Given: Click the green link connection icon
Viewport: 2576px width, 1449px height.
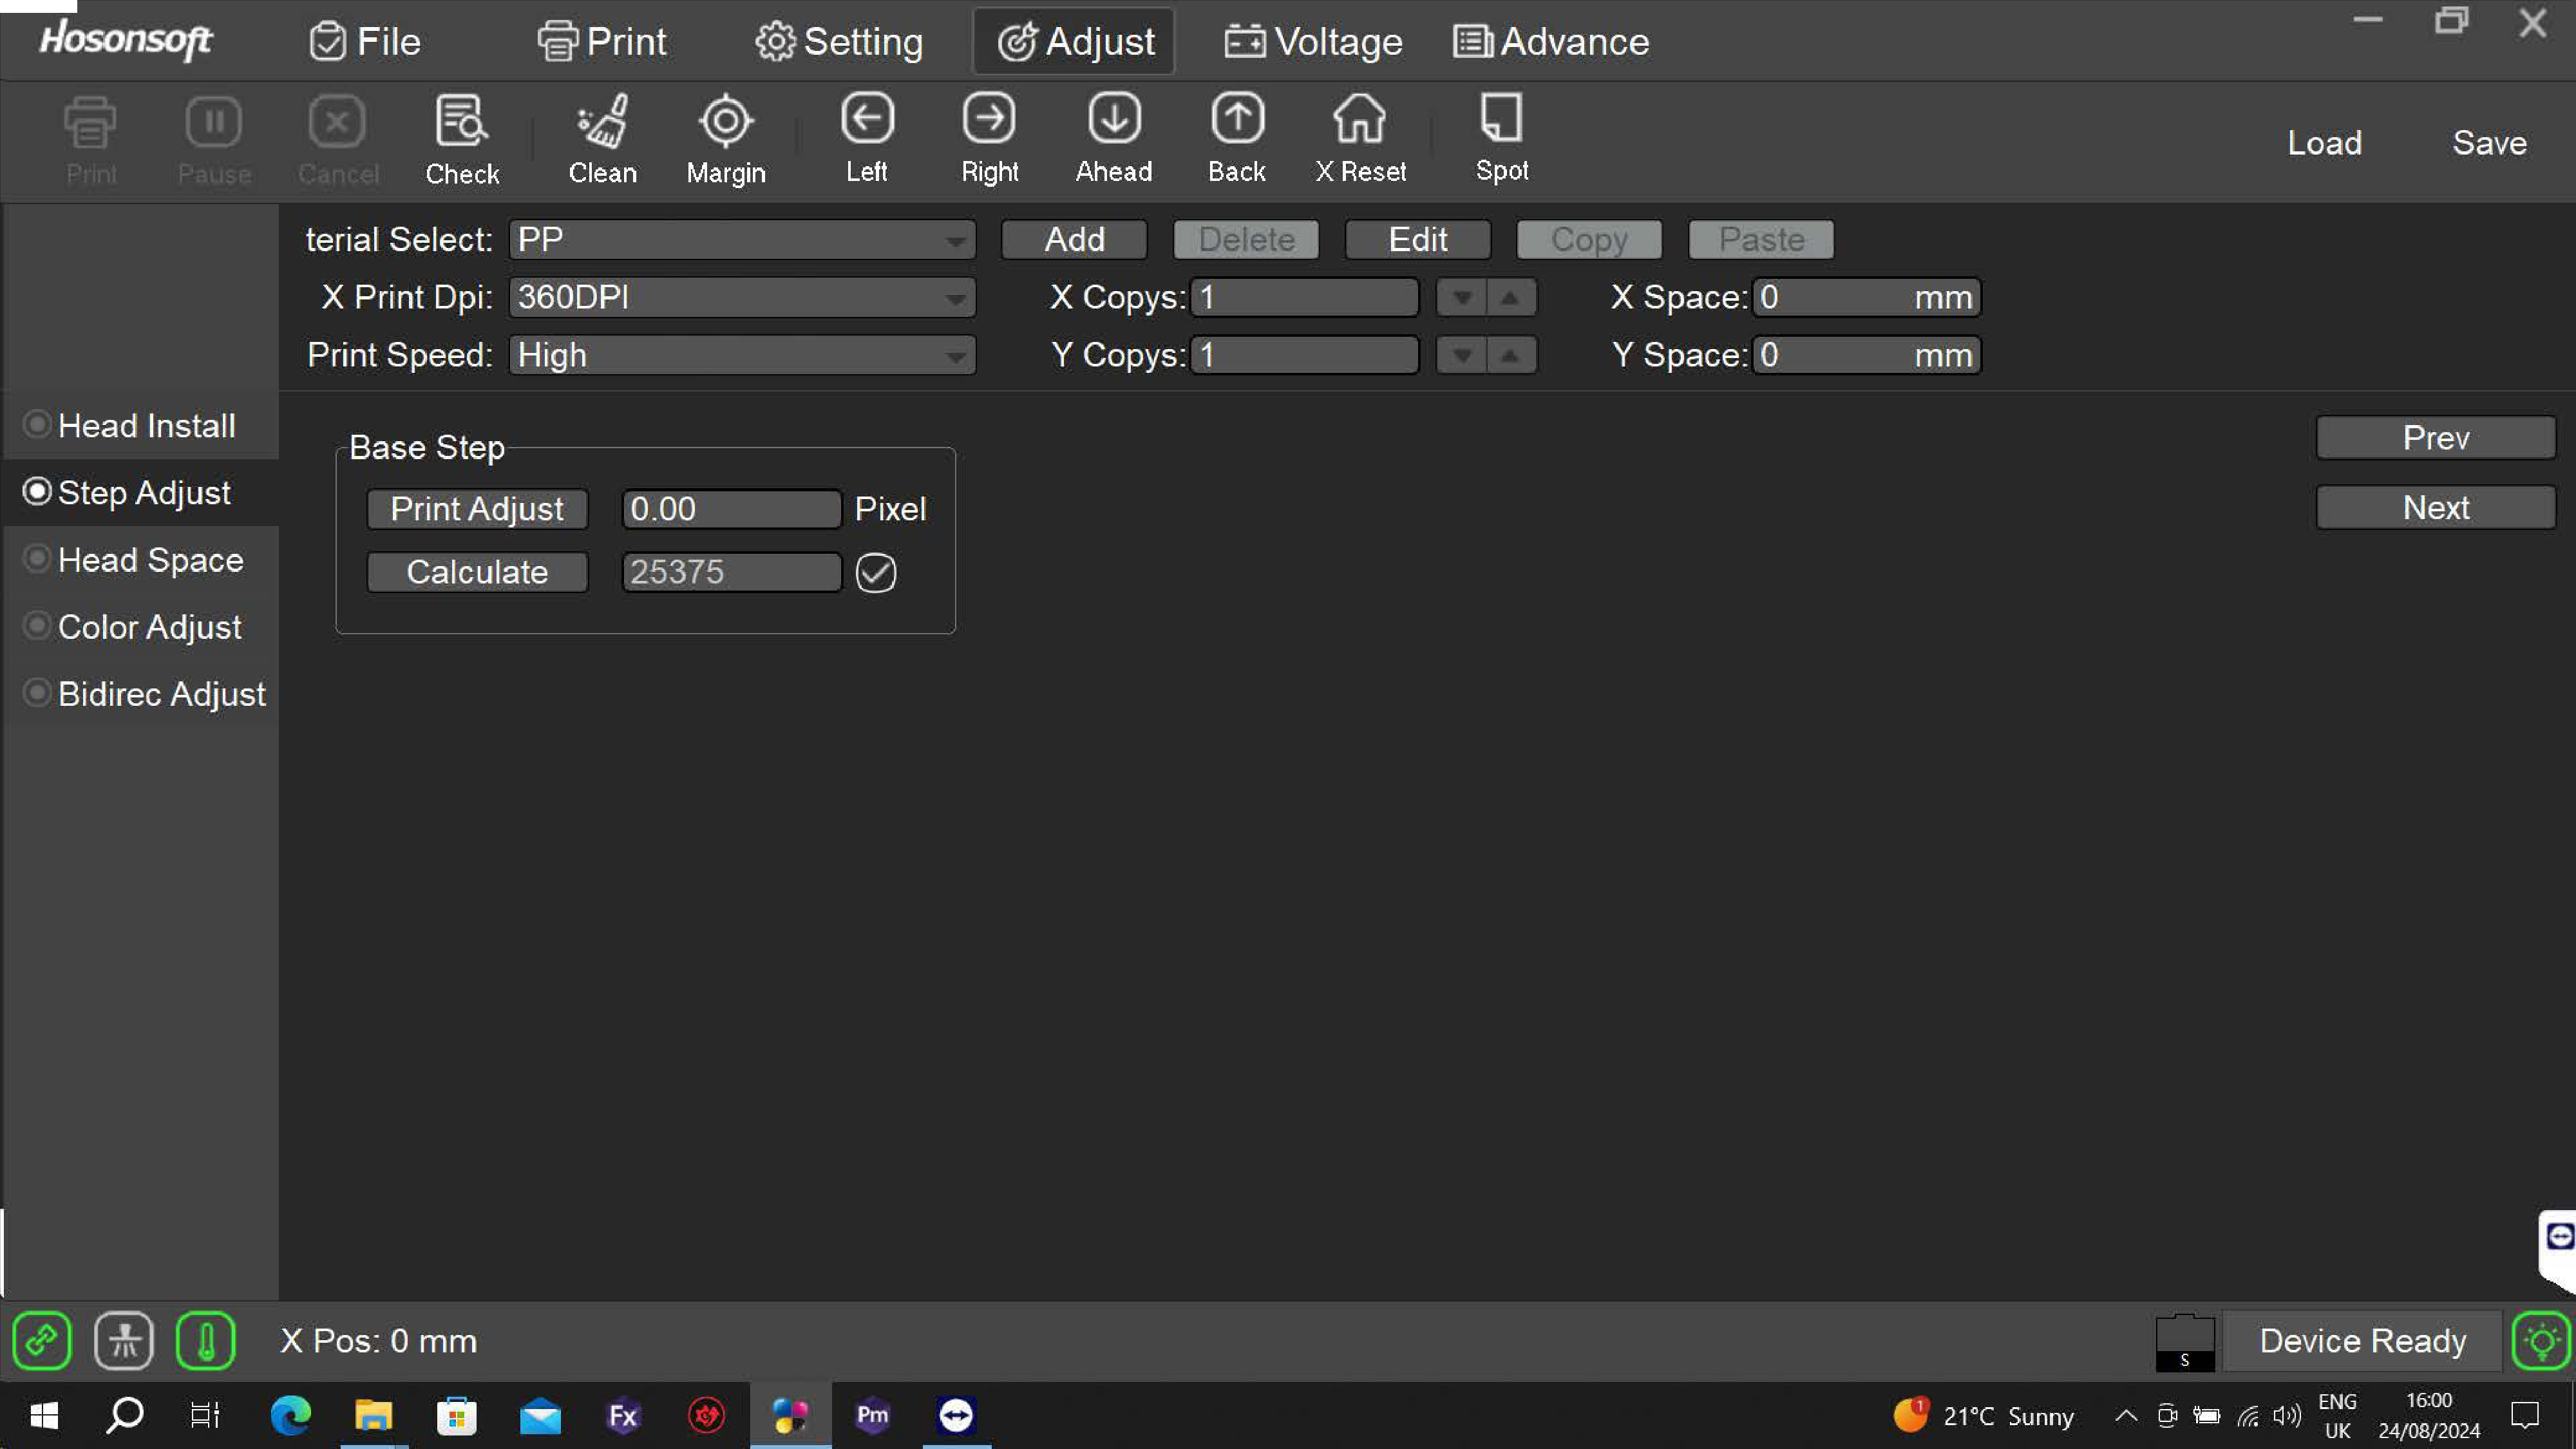Looking at the screenshot, I should coord(42,1340).
